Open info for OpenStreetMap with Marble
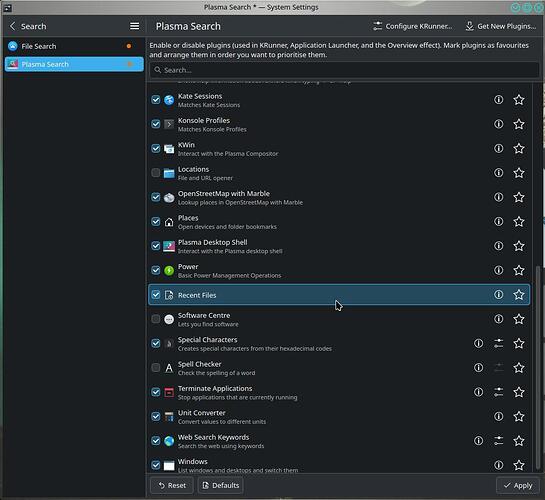Image resolution: width=545 pixels, height=500 pixels. (498, 197)
